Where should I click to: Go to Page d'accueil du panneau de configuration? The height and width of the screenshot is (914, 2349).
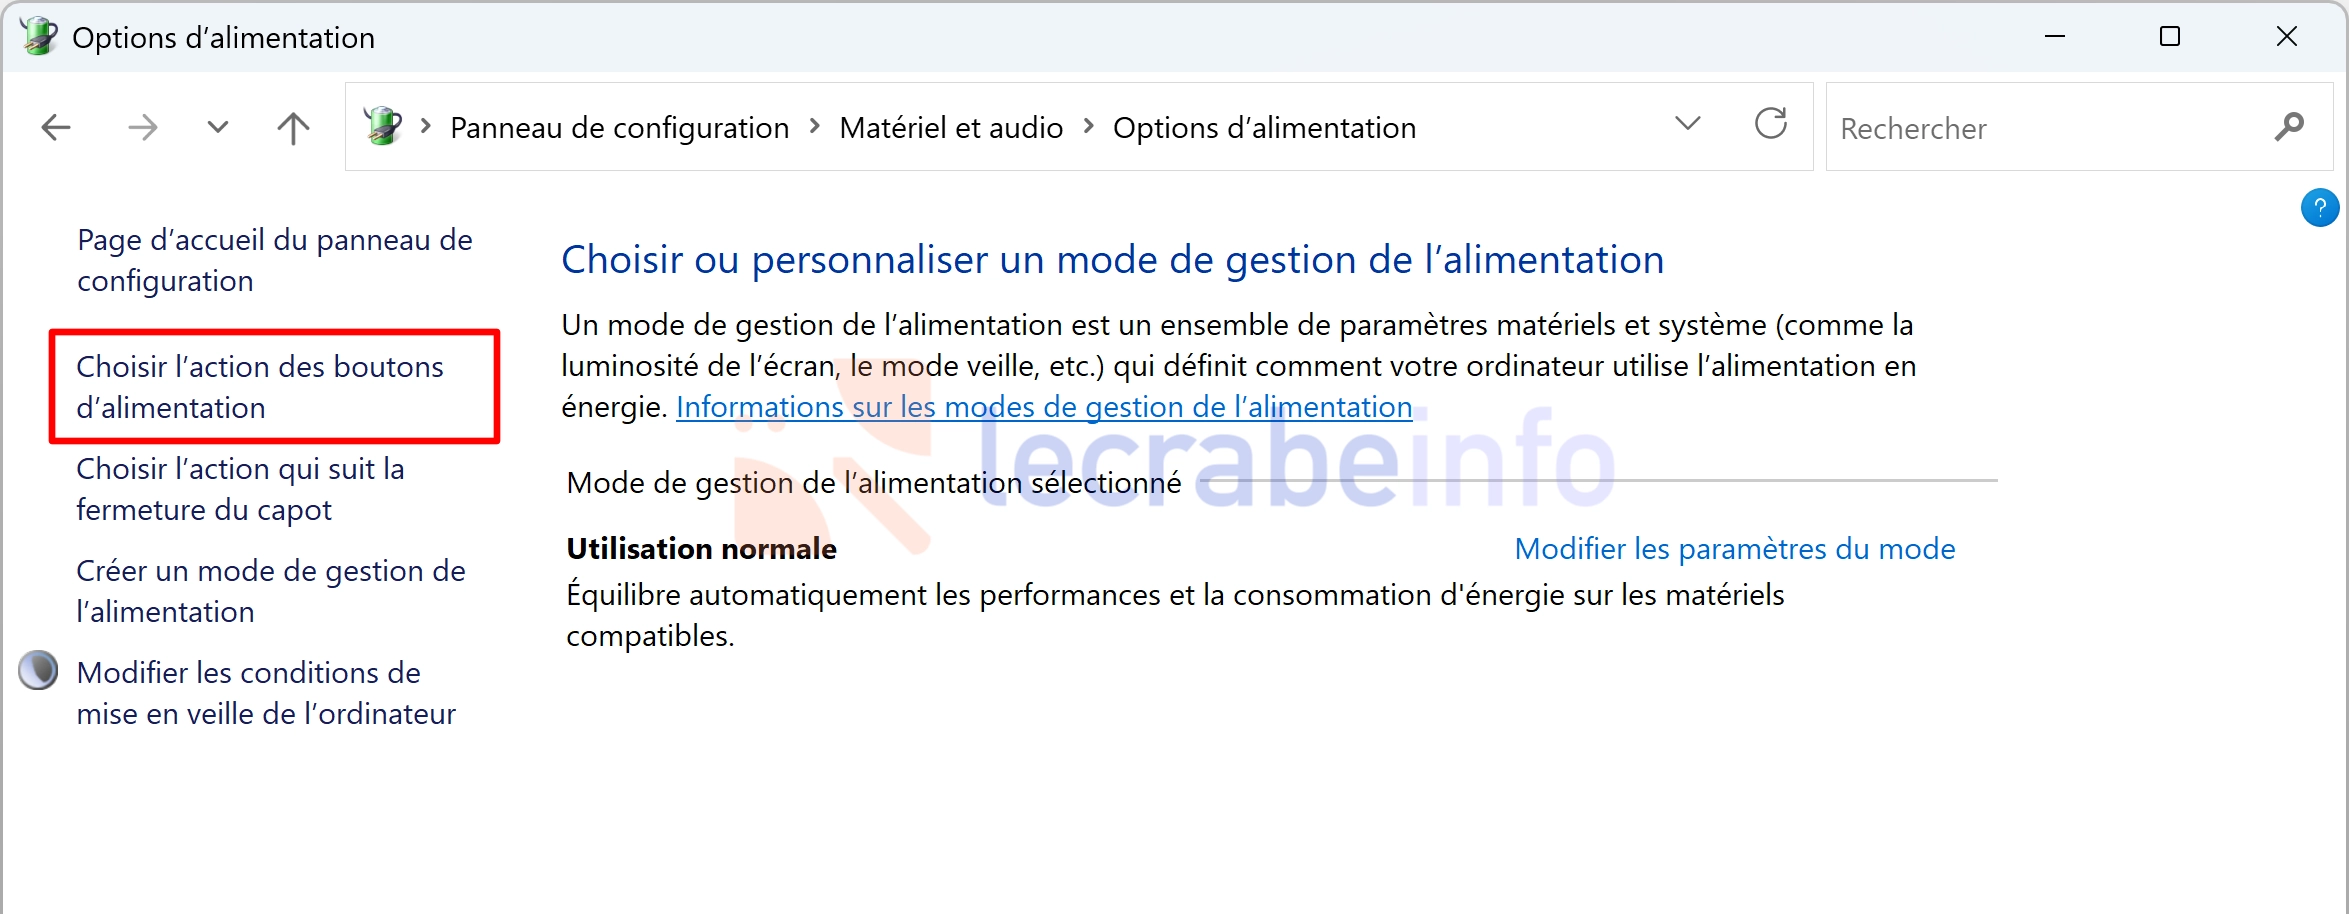275,260
